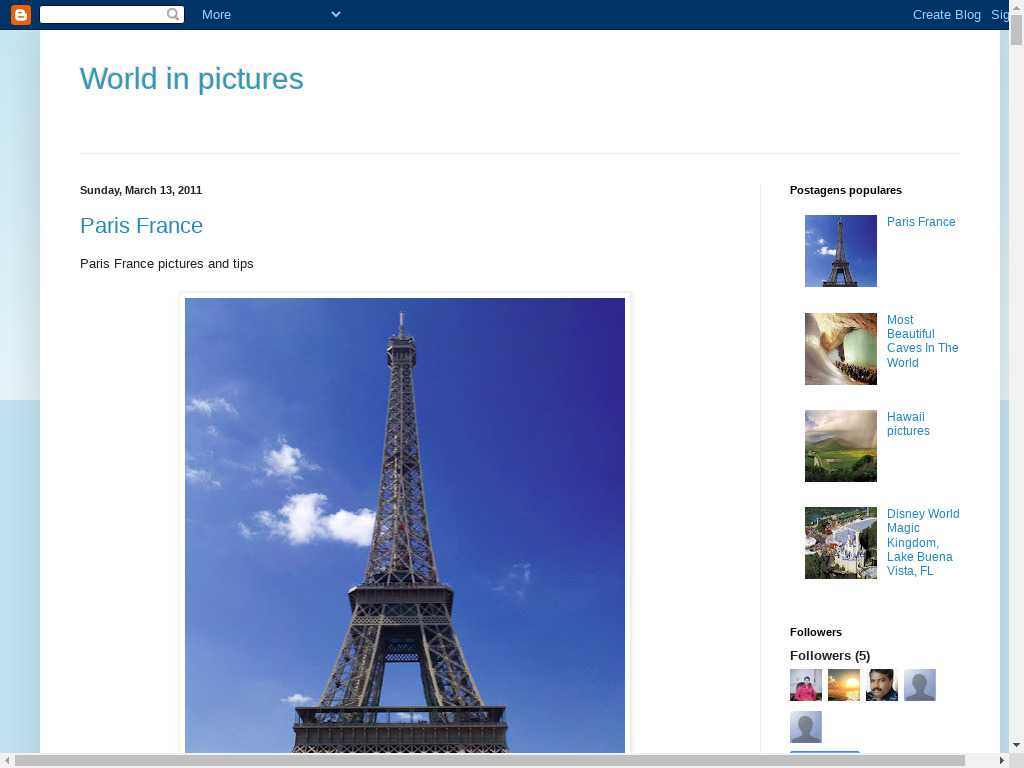
Task: Click the Eiffel Tower sidebar thumbnail
Action: [x=840, y=251]
